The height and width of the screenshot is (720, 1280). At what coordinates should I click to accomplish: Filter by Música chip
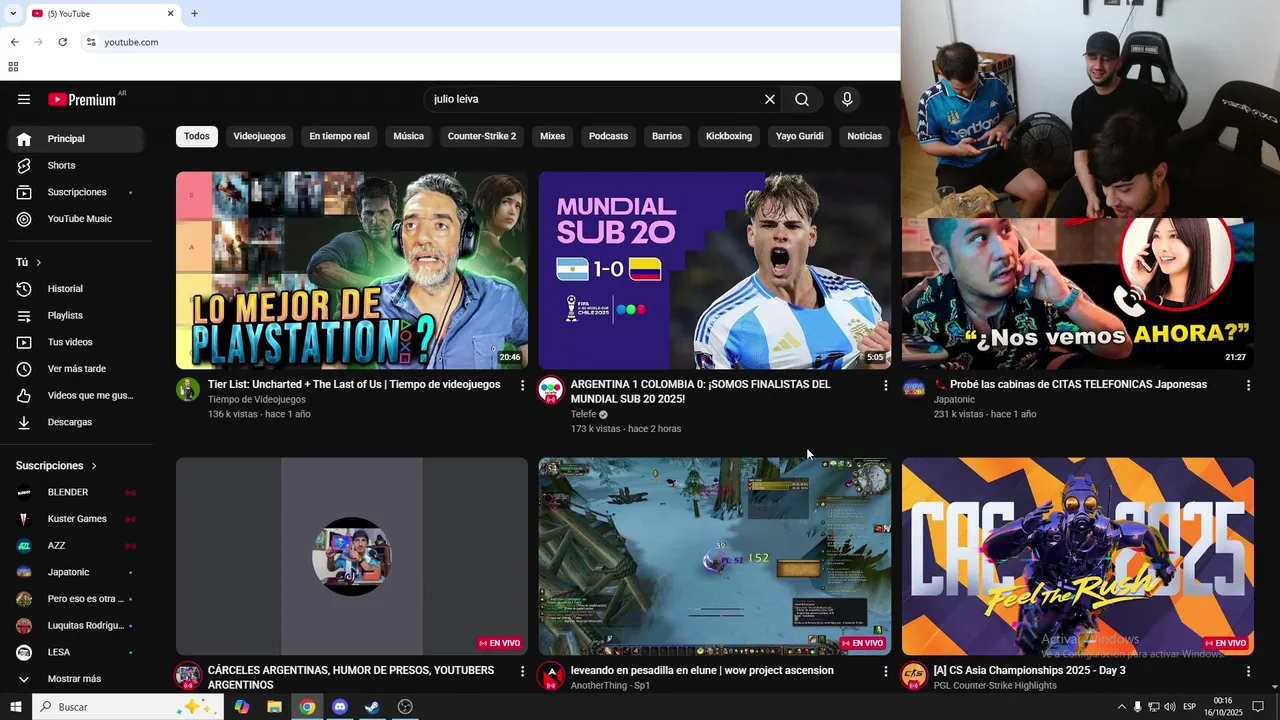point(408,136)
